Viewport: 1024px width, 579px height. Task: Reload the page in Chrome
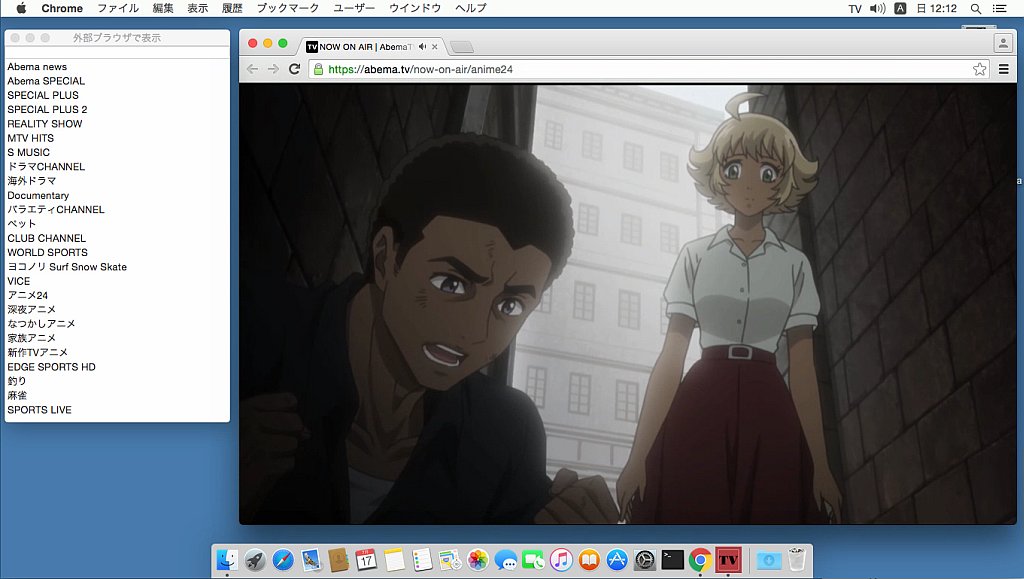tap(295, 69)
